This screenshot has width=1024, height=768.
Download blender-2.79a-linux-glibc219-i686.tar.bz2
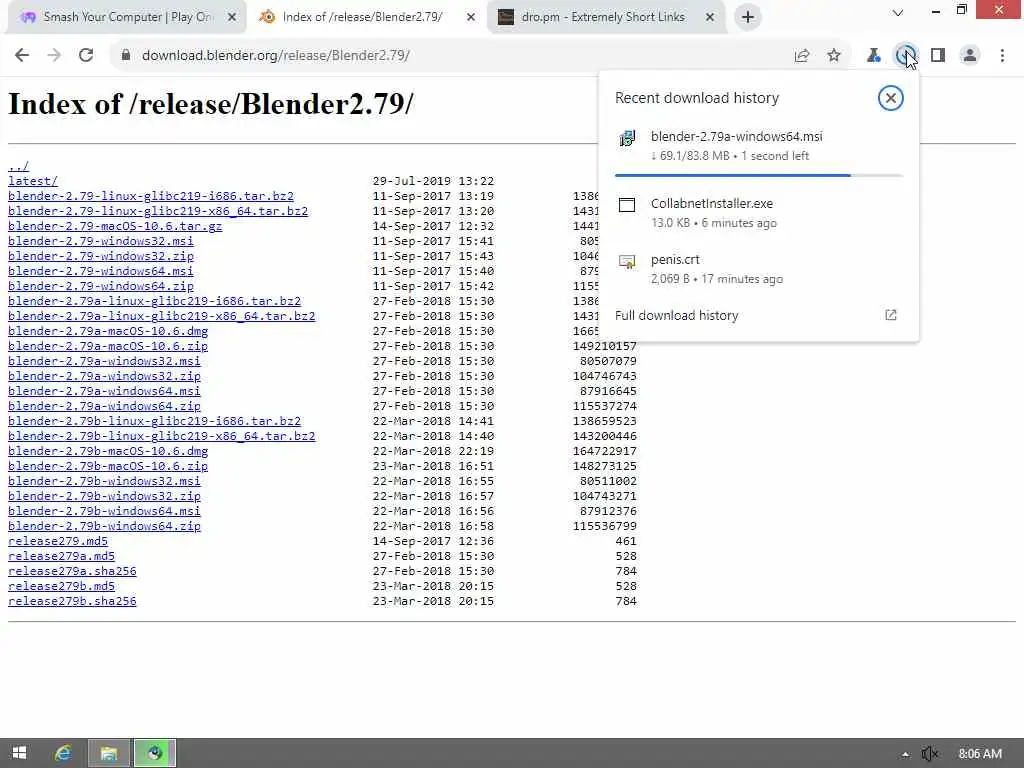click(x=155, y=301)
